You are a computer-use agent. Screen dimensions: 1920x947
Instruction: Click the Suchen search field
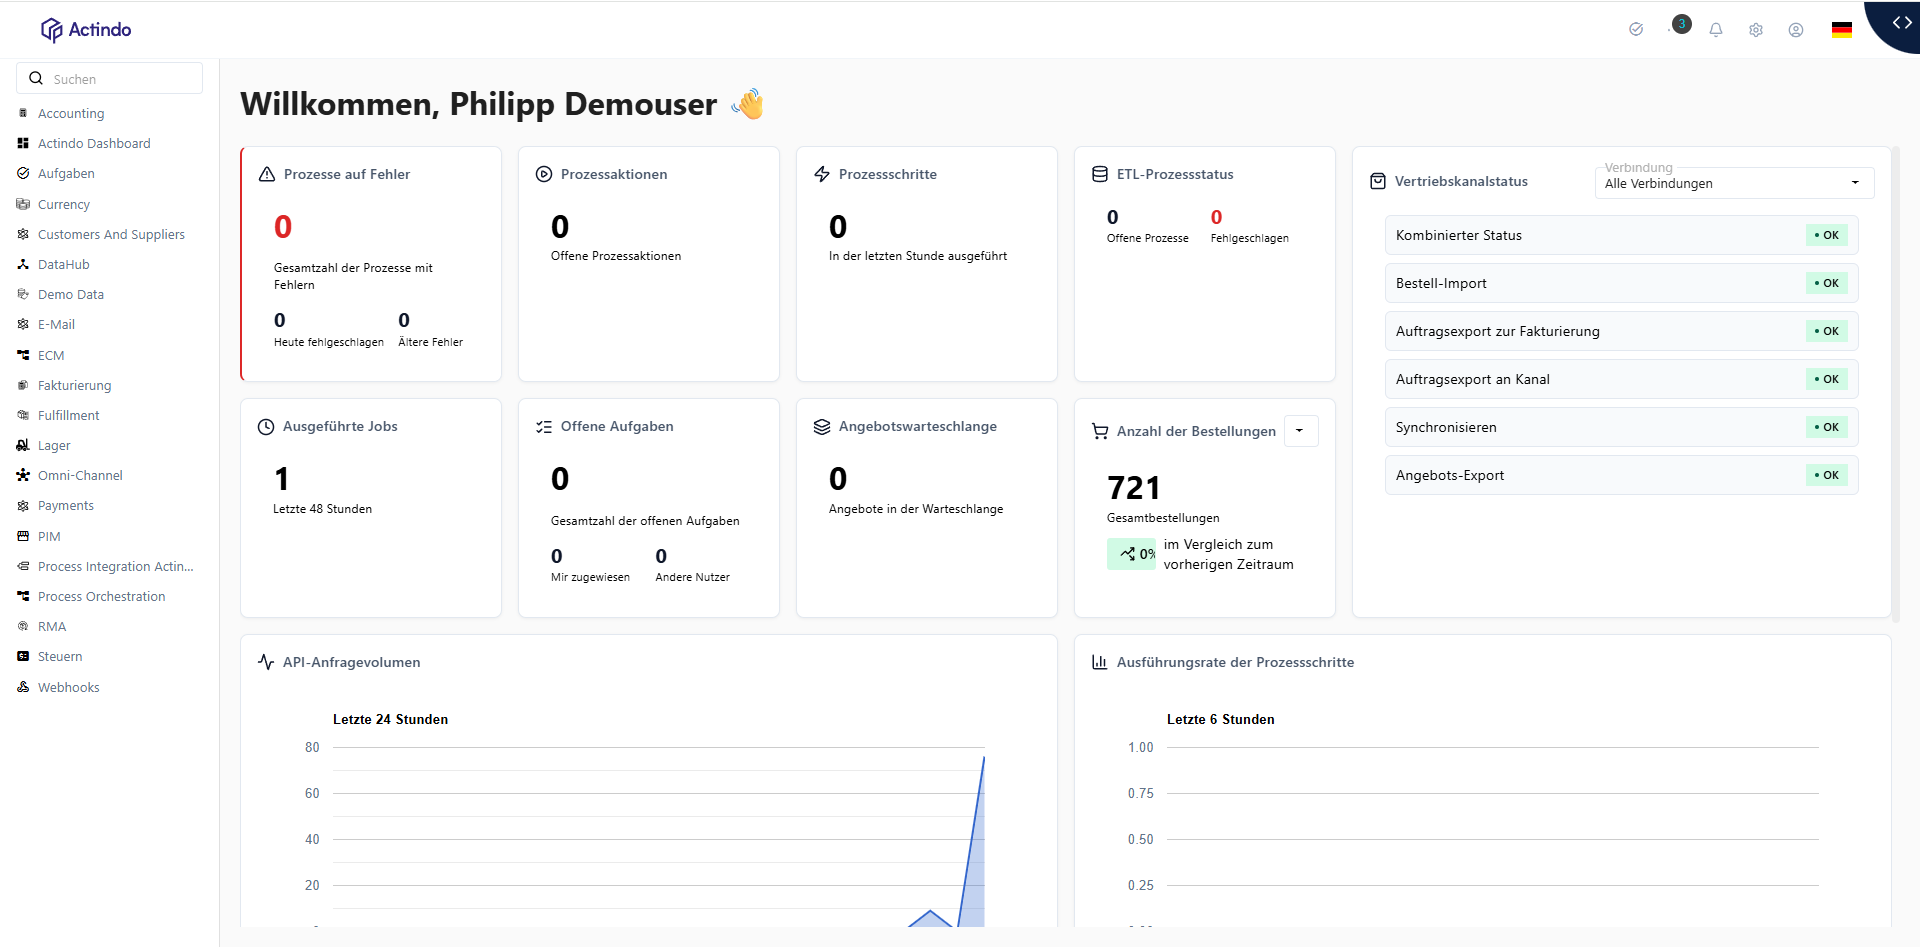[x=120, y=79]
